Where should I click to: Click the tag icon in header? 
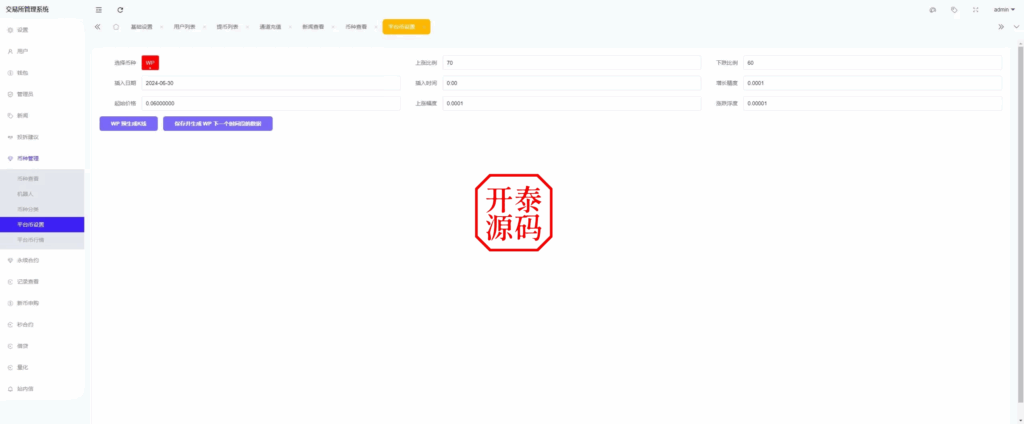tap(954, 9)
